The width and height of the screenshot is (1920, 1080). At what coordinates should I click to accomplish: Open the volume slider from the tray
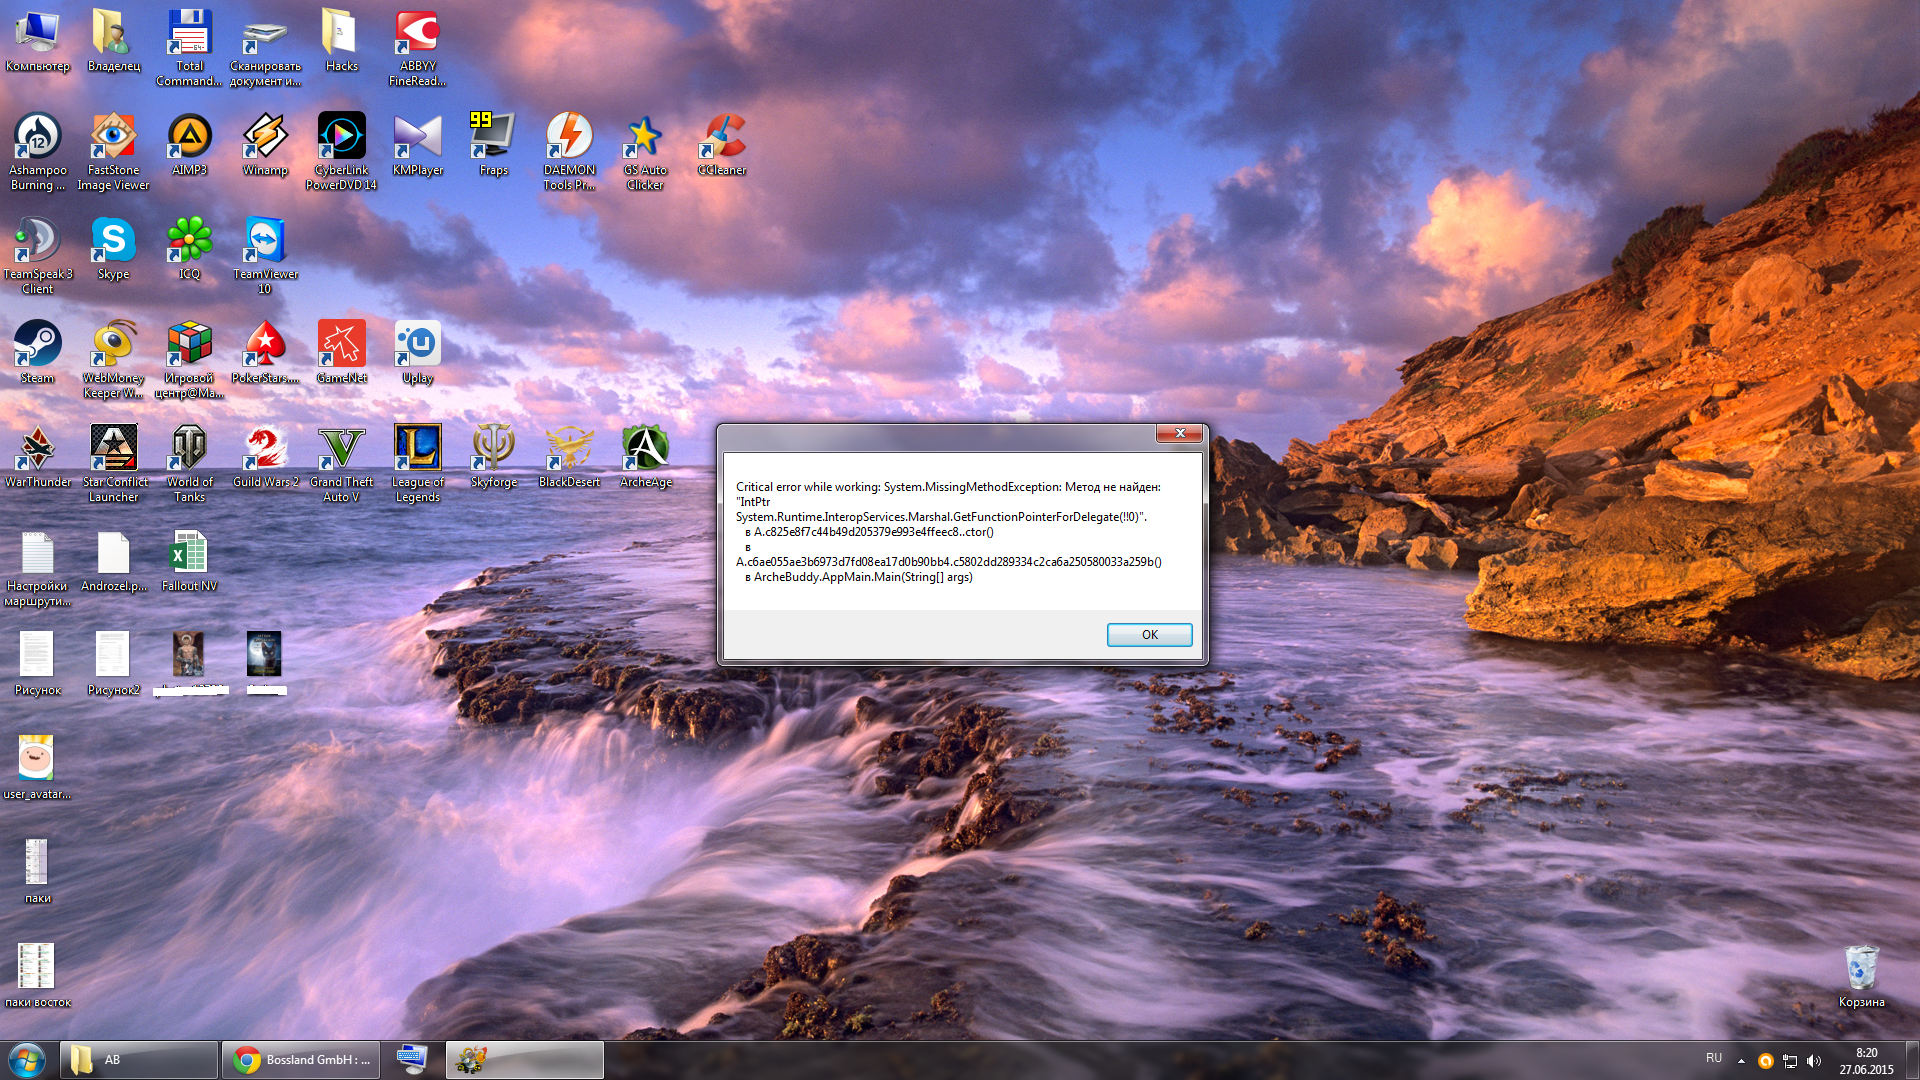tap(1814, 1061)
